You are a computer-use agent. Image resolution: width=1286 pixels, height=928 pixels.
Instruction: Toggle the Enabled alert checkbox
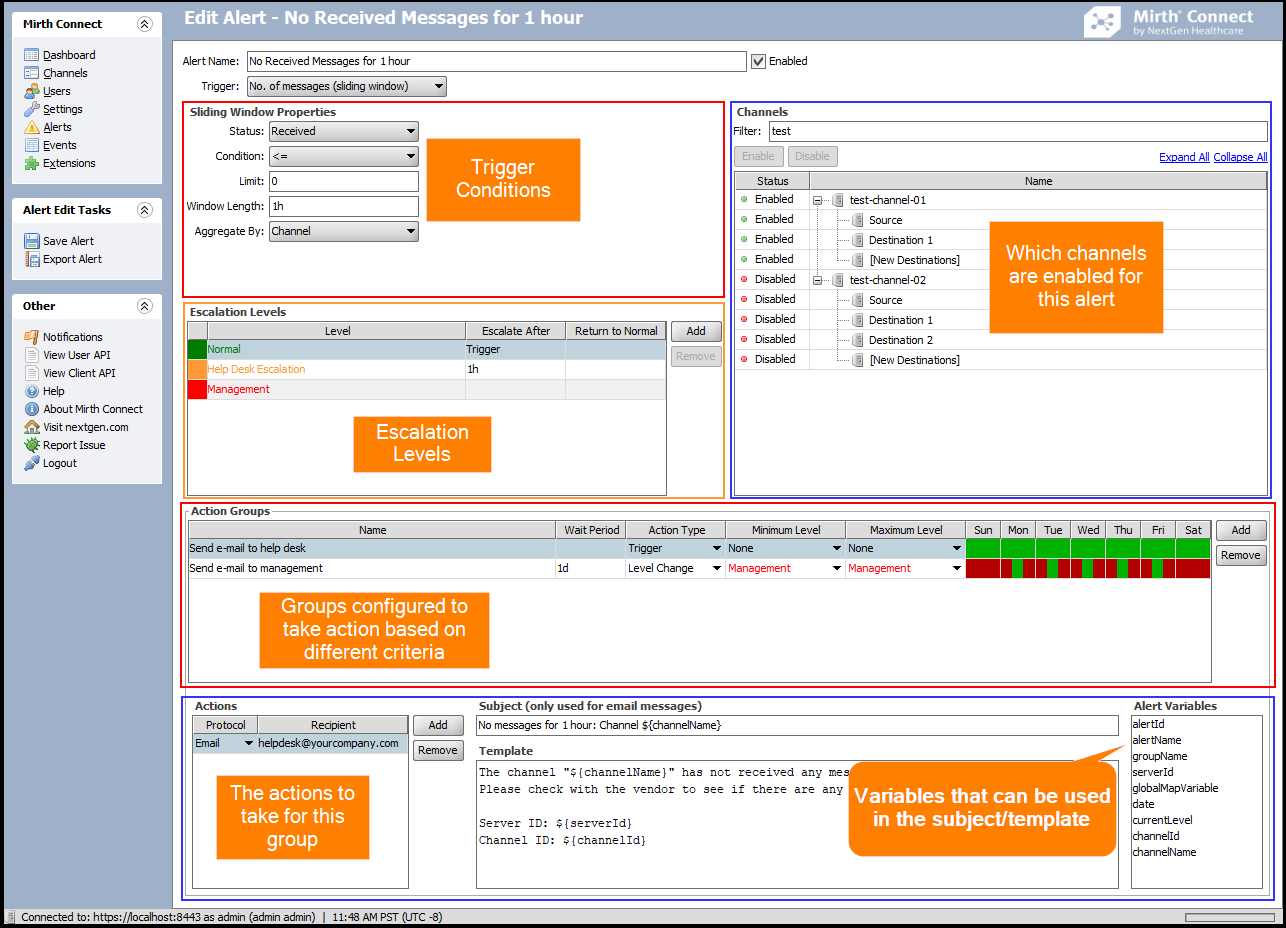(x=758, y=61)
